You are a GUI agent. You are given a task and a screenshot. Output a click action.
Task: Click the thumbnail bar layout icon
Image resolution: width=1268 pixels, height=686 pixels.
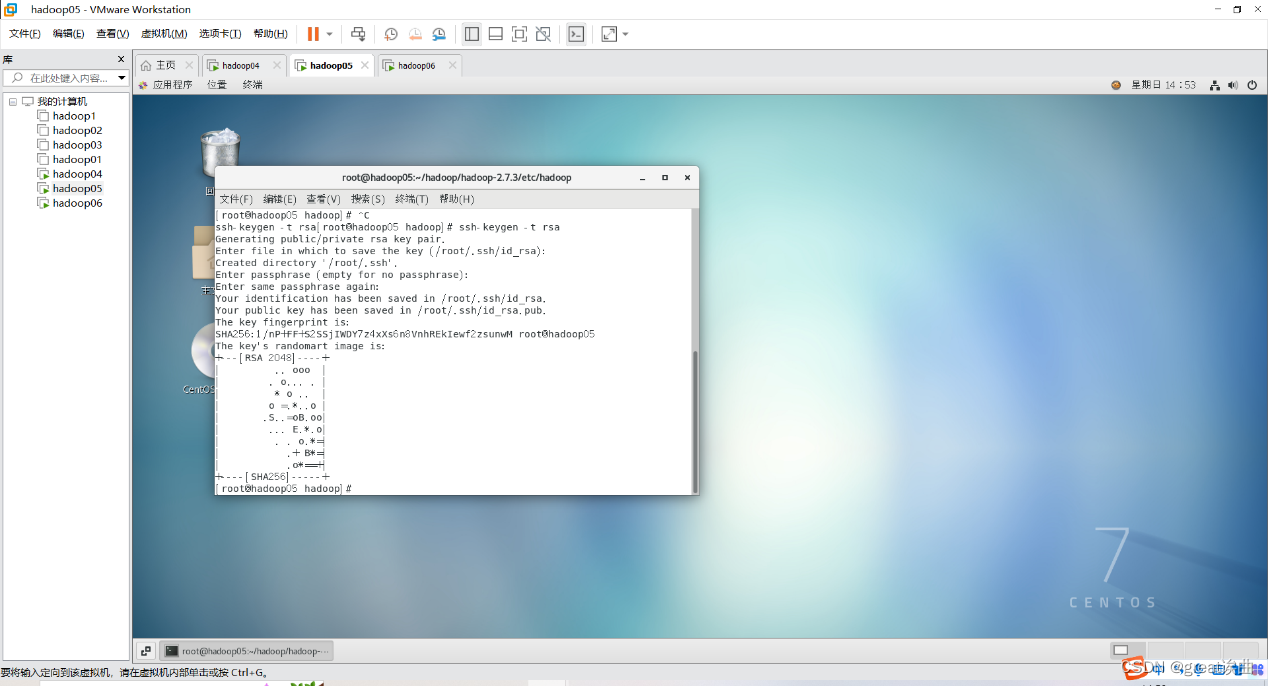click(x=496, y=34)
